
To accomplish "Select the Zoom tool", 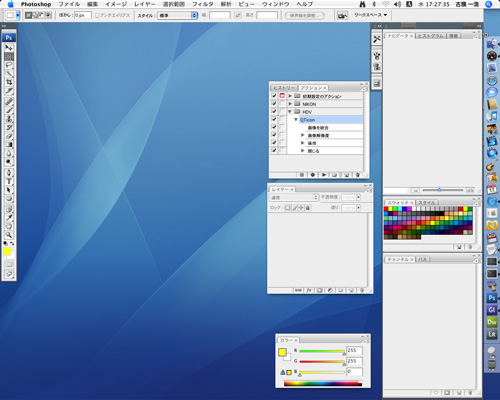I will [9, 235].
